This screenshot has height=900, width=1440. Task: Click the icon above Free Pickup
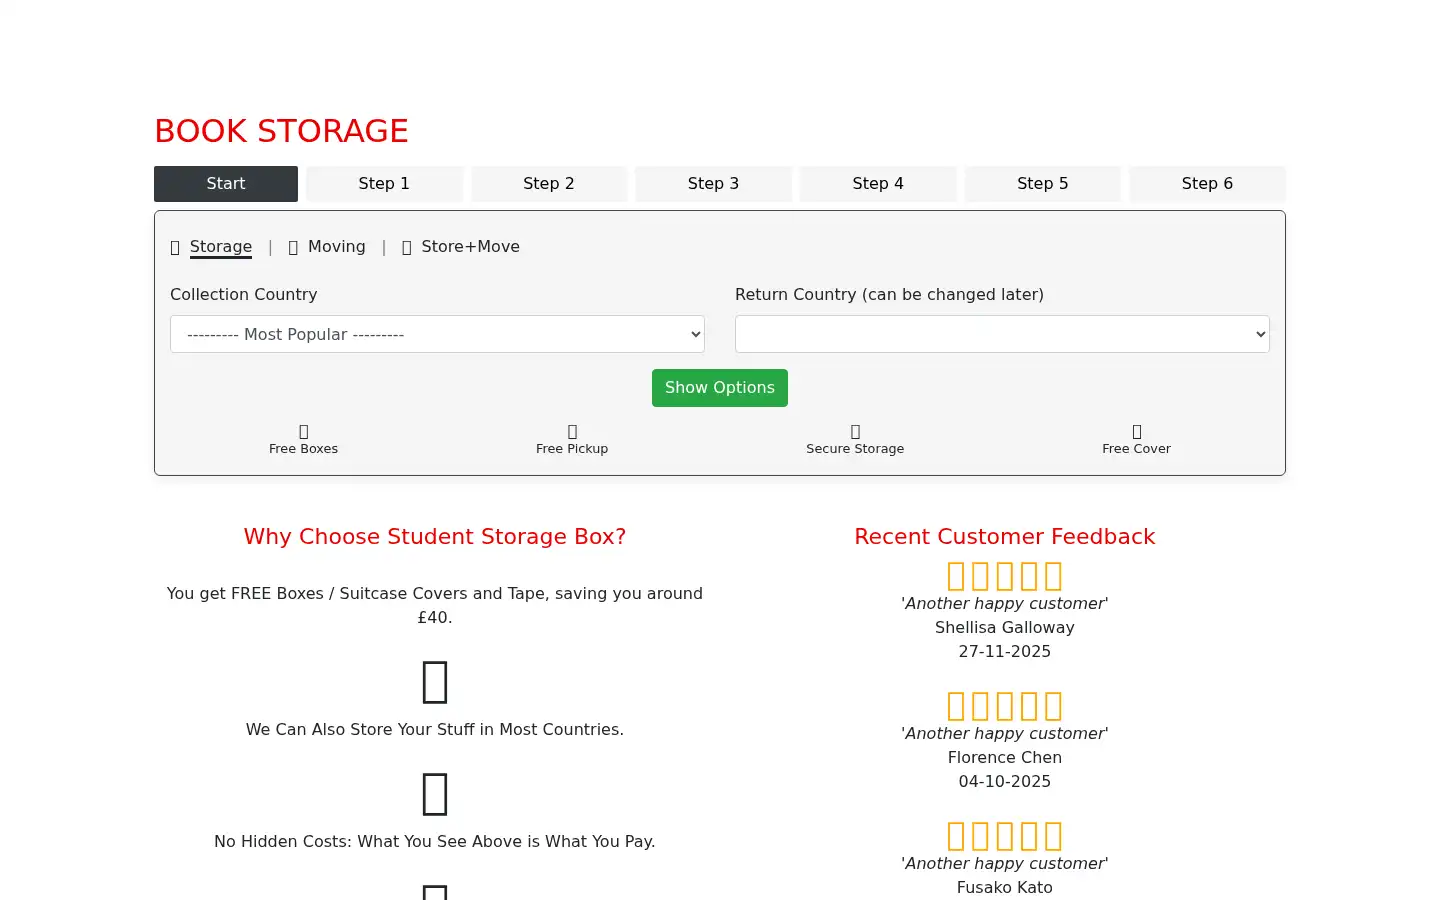[x=572, y=432]
